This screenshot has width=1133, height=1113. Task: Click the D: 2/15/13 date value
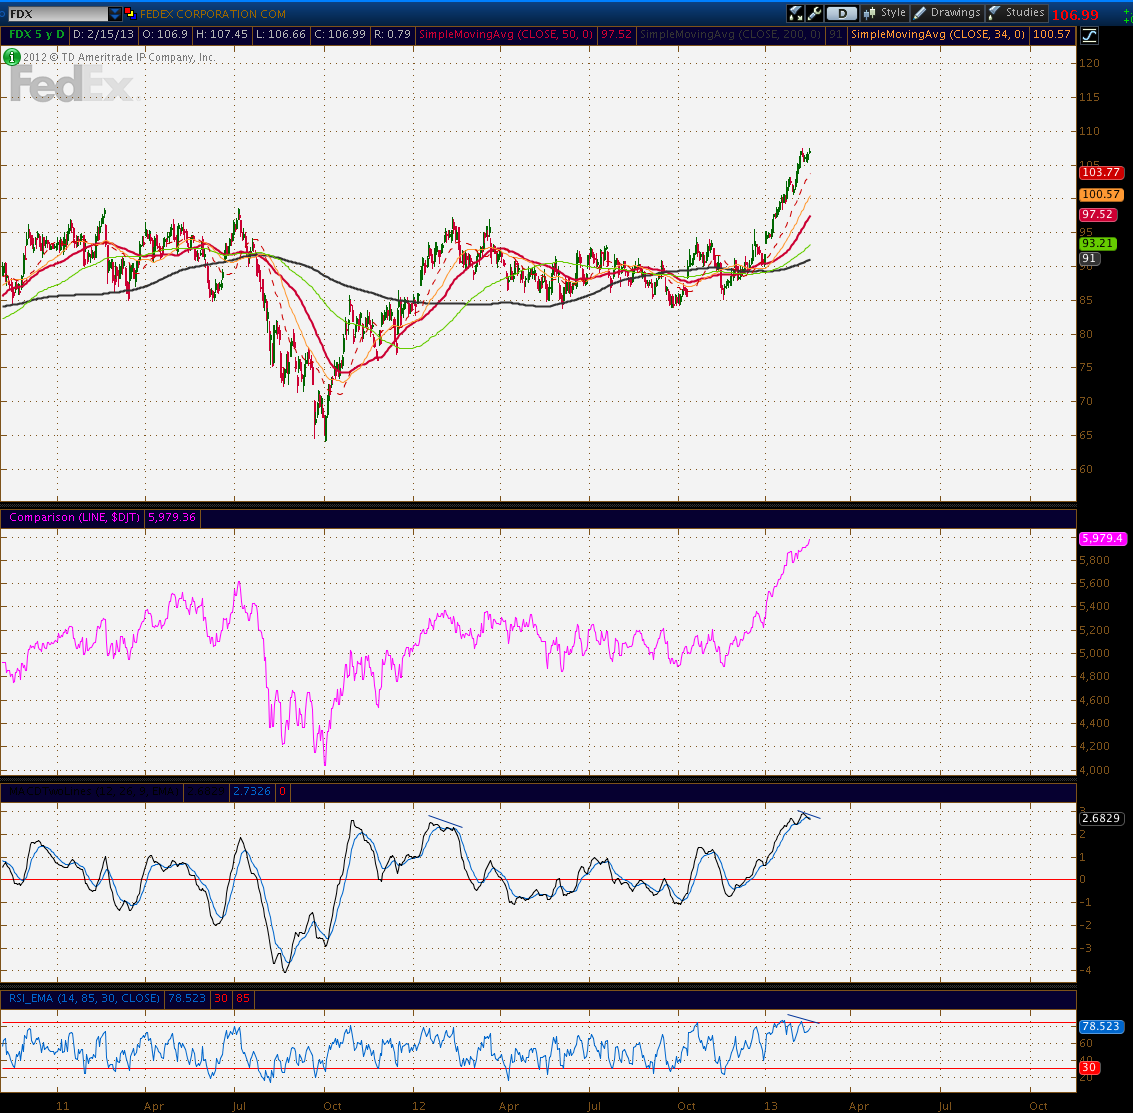103,34
